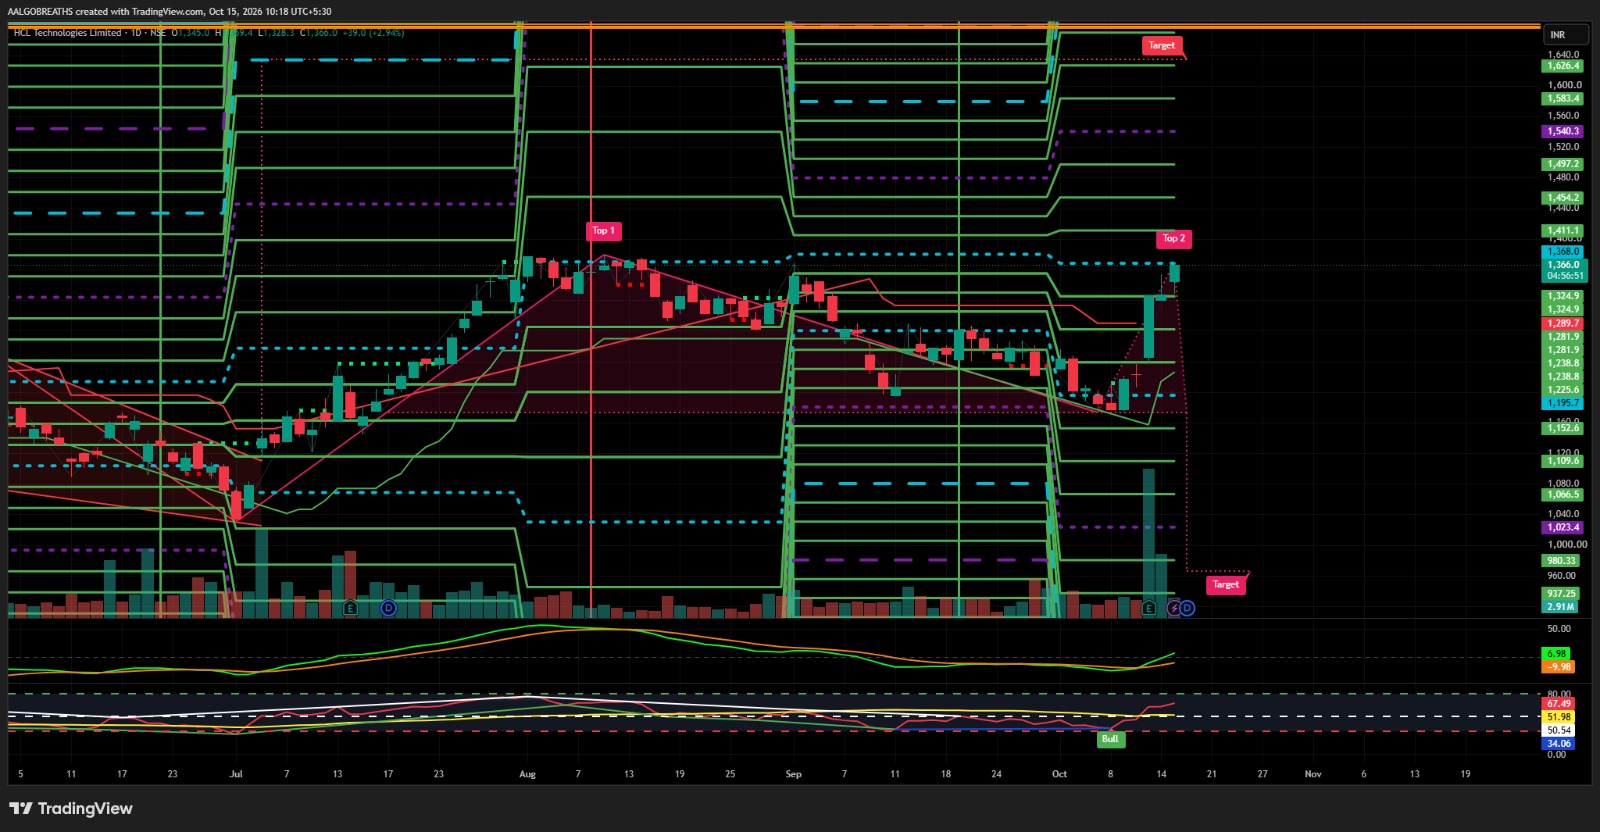Click the 1,626.4 green price label
This screenshot has height=832, width=1600.
[1563, 66]
